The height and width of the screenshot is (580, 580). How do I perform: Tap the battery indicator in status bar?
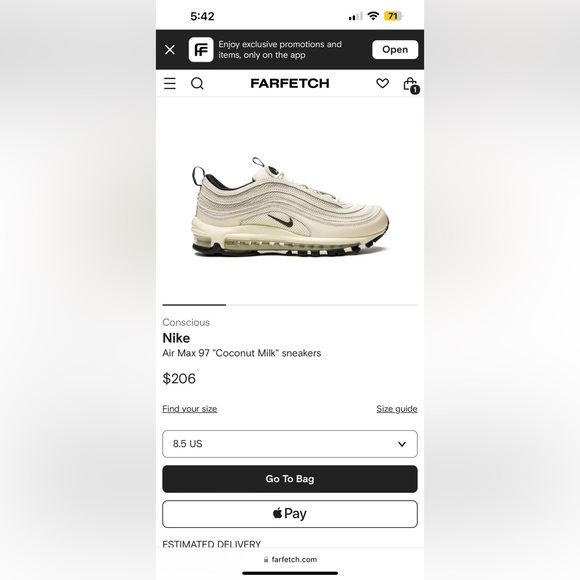[394, 16]
